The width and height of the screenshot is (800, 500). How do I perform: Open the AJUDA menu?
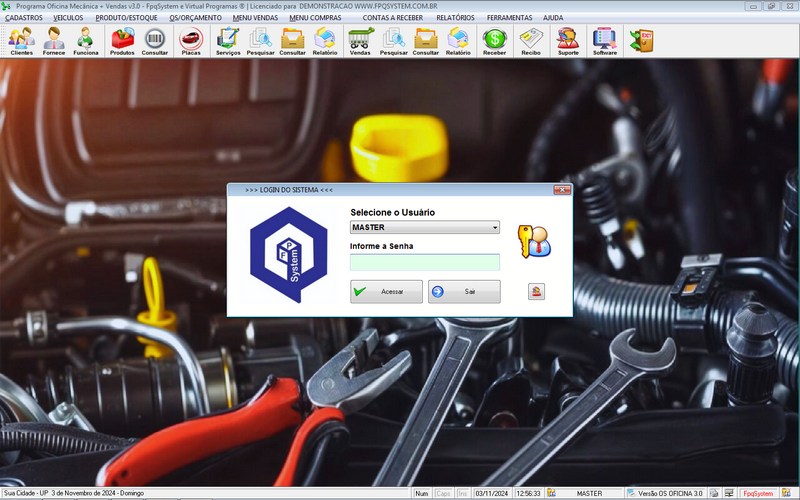coord(553,18)
